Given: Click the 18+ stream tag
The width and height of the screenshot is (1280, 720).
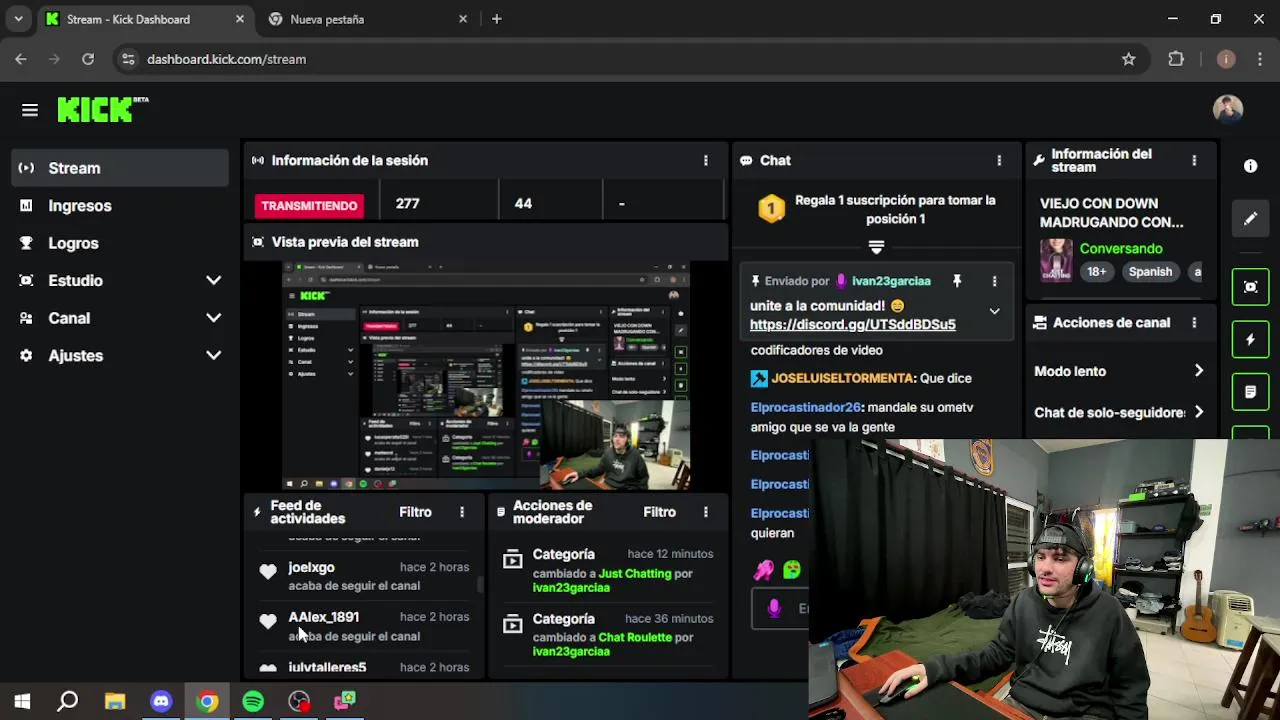Looking at the screenshot, I should (1097, 272).
